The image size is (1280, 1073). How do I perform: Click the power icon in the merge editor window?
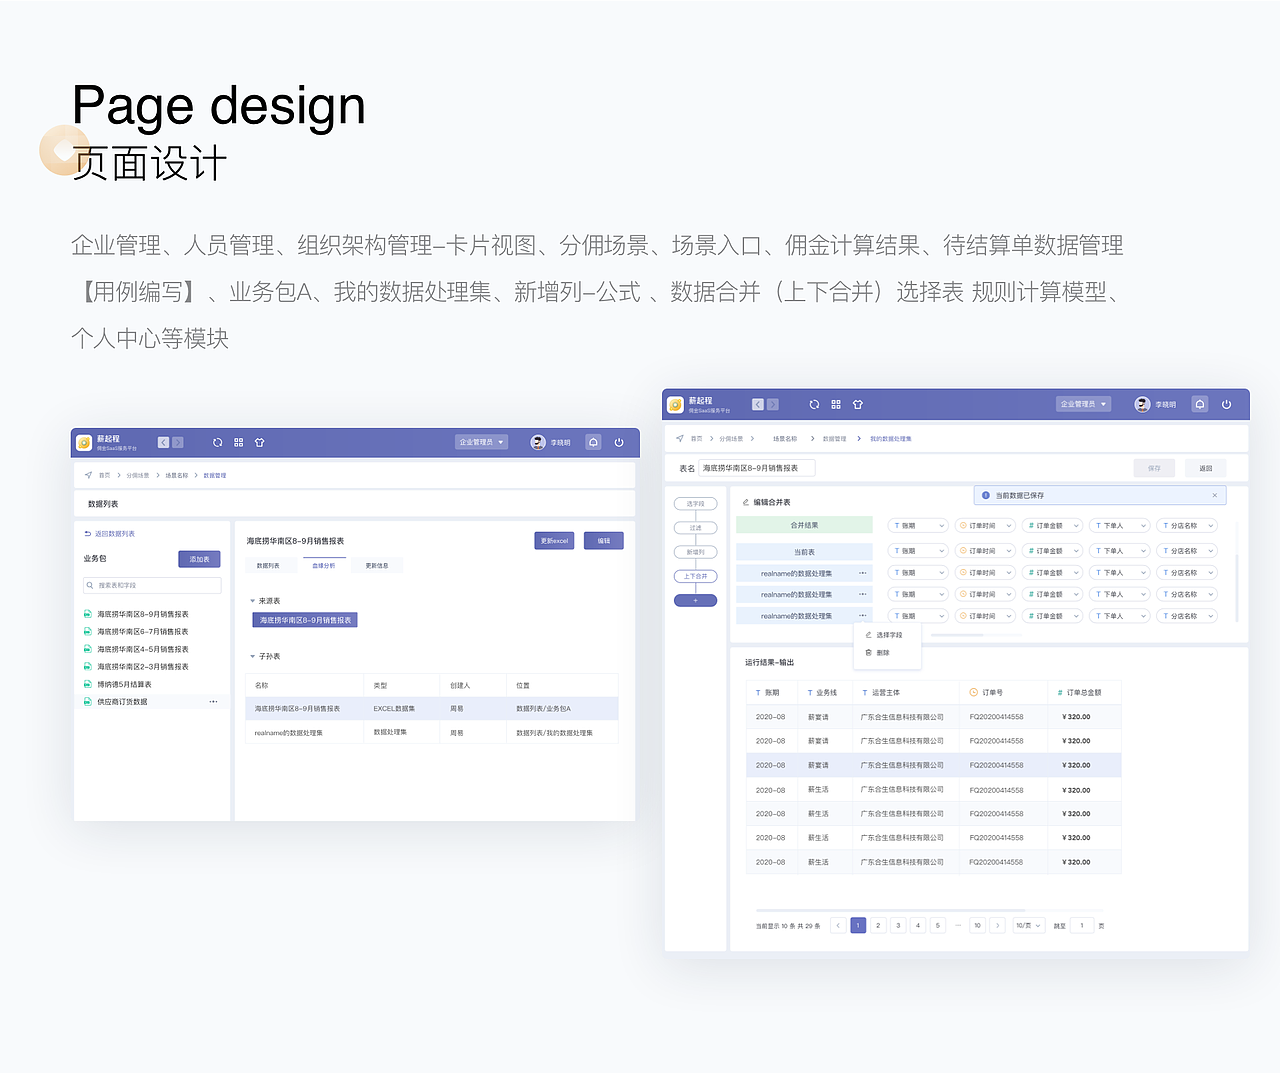pyautogui.click(x=1226, y=404)
